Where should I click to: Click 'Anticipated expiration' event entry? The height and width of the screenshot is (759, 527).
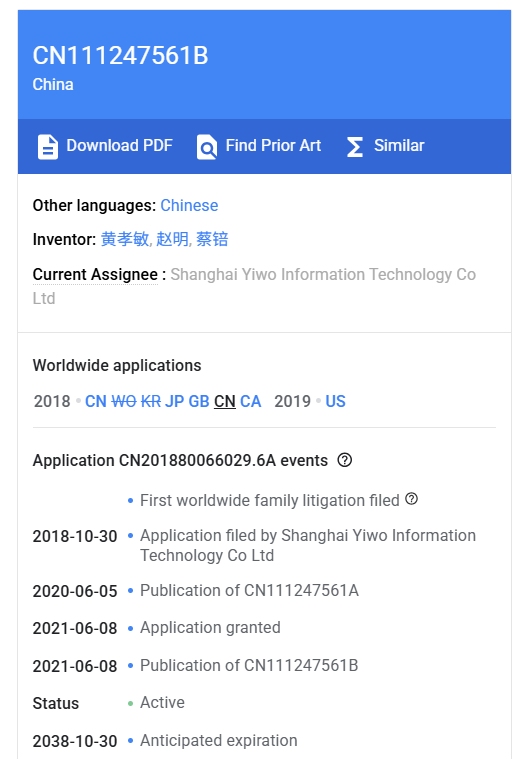click(x=219, y=741)
